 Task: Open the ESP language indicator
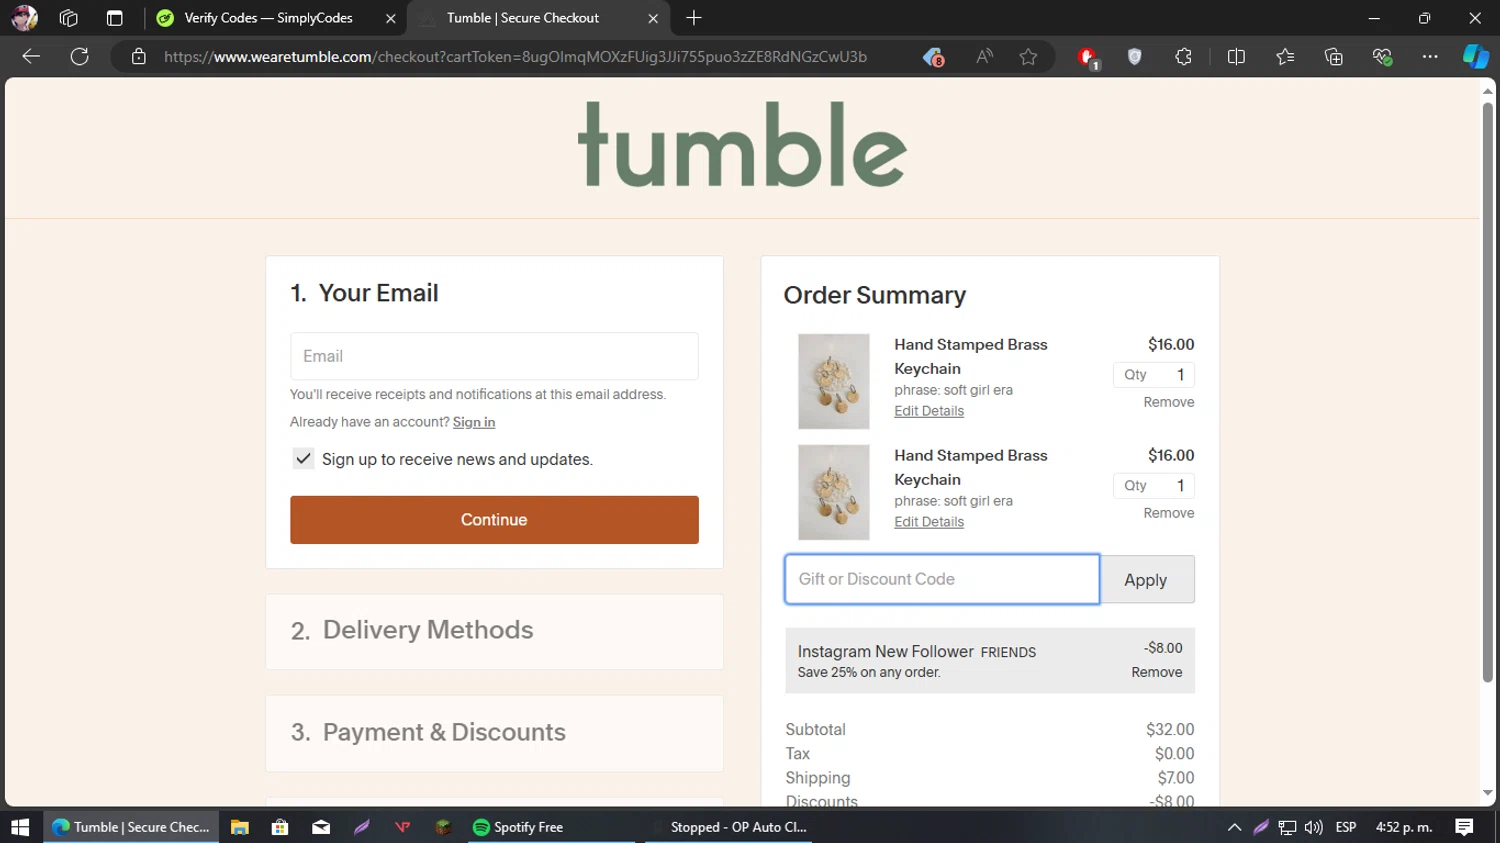tap(1346, 827)
